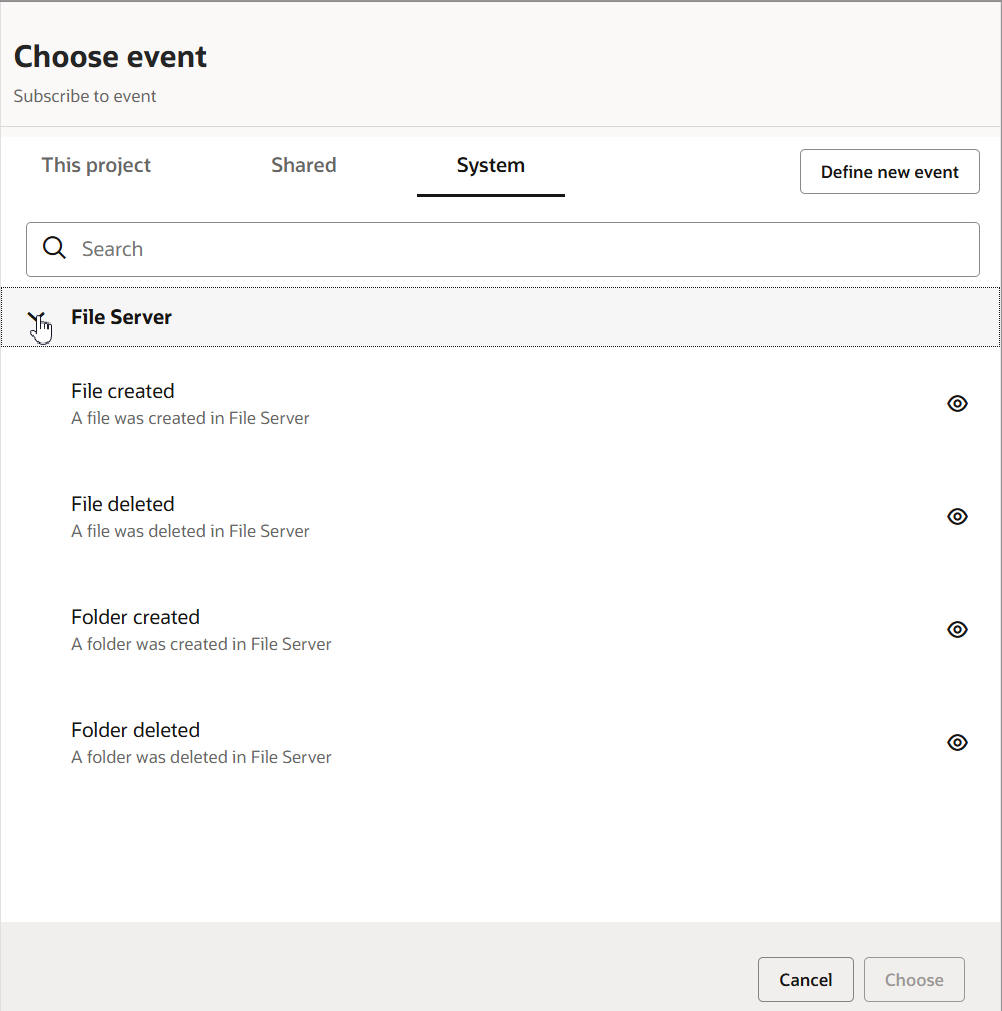Screen dimensions: 1002x1011
Task: Select the System tab
Action: point(490,166)
